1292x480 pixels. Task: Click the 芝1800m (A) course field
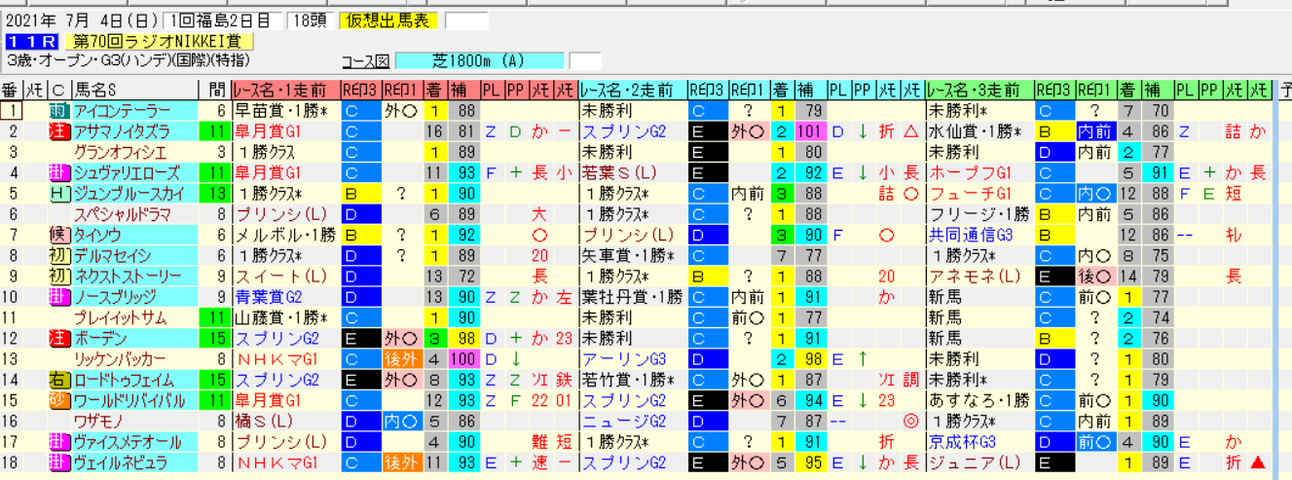pos(480,61)
